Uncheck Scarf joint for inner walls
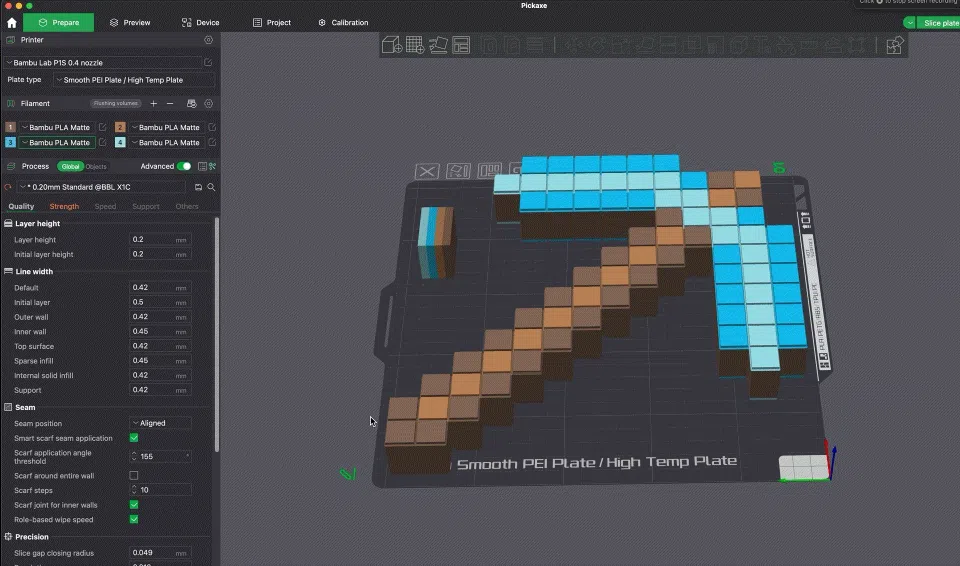The height and width of the screenshot is (566, 960). [x=134, y=505]
